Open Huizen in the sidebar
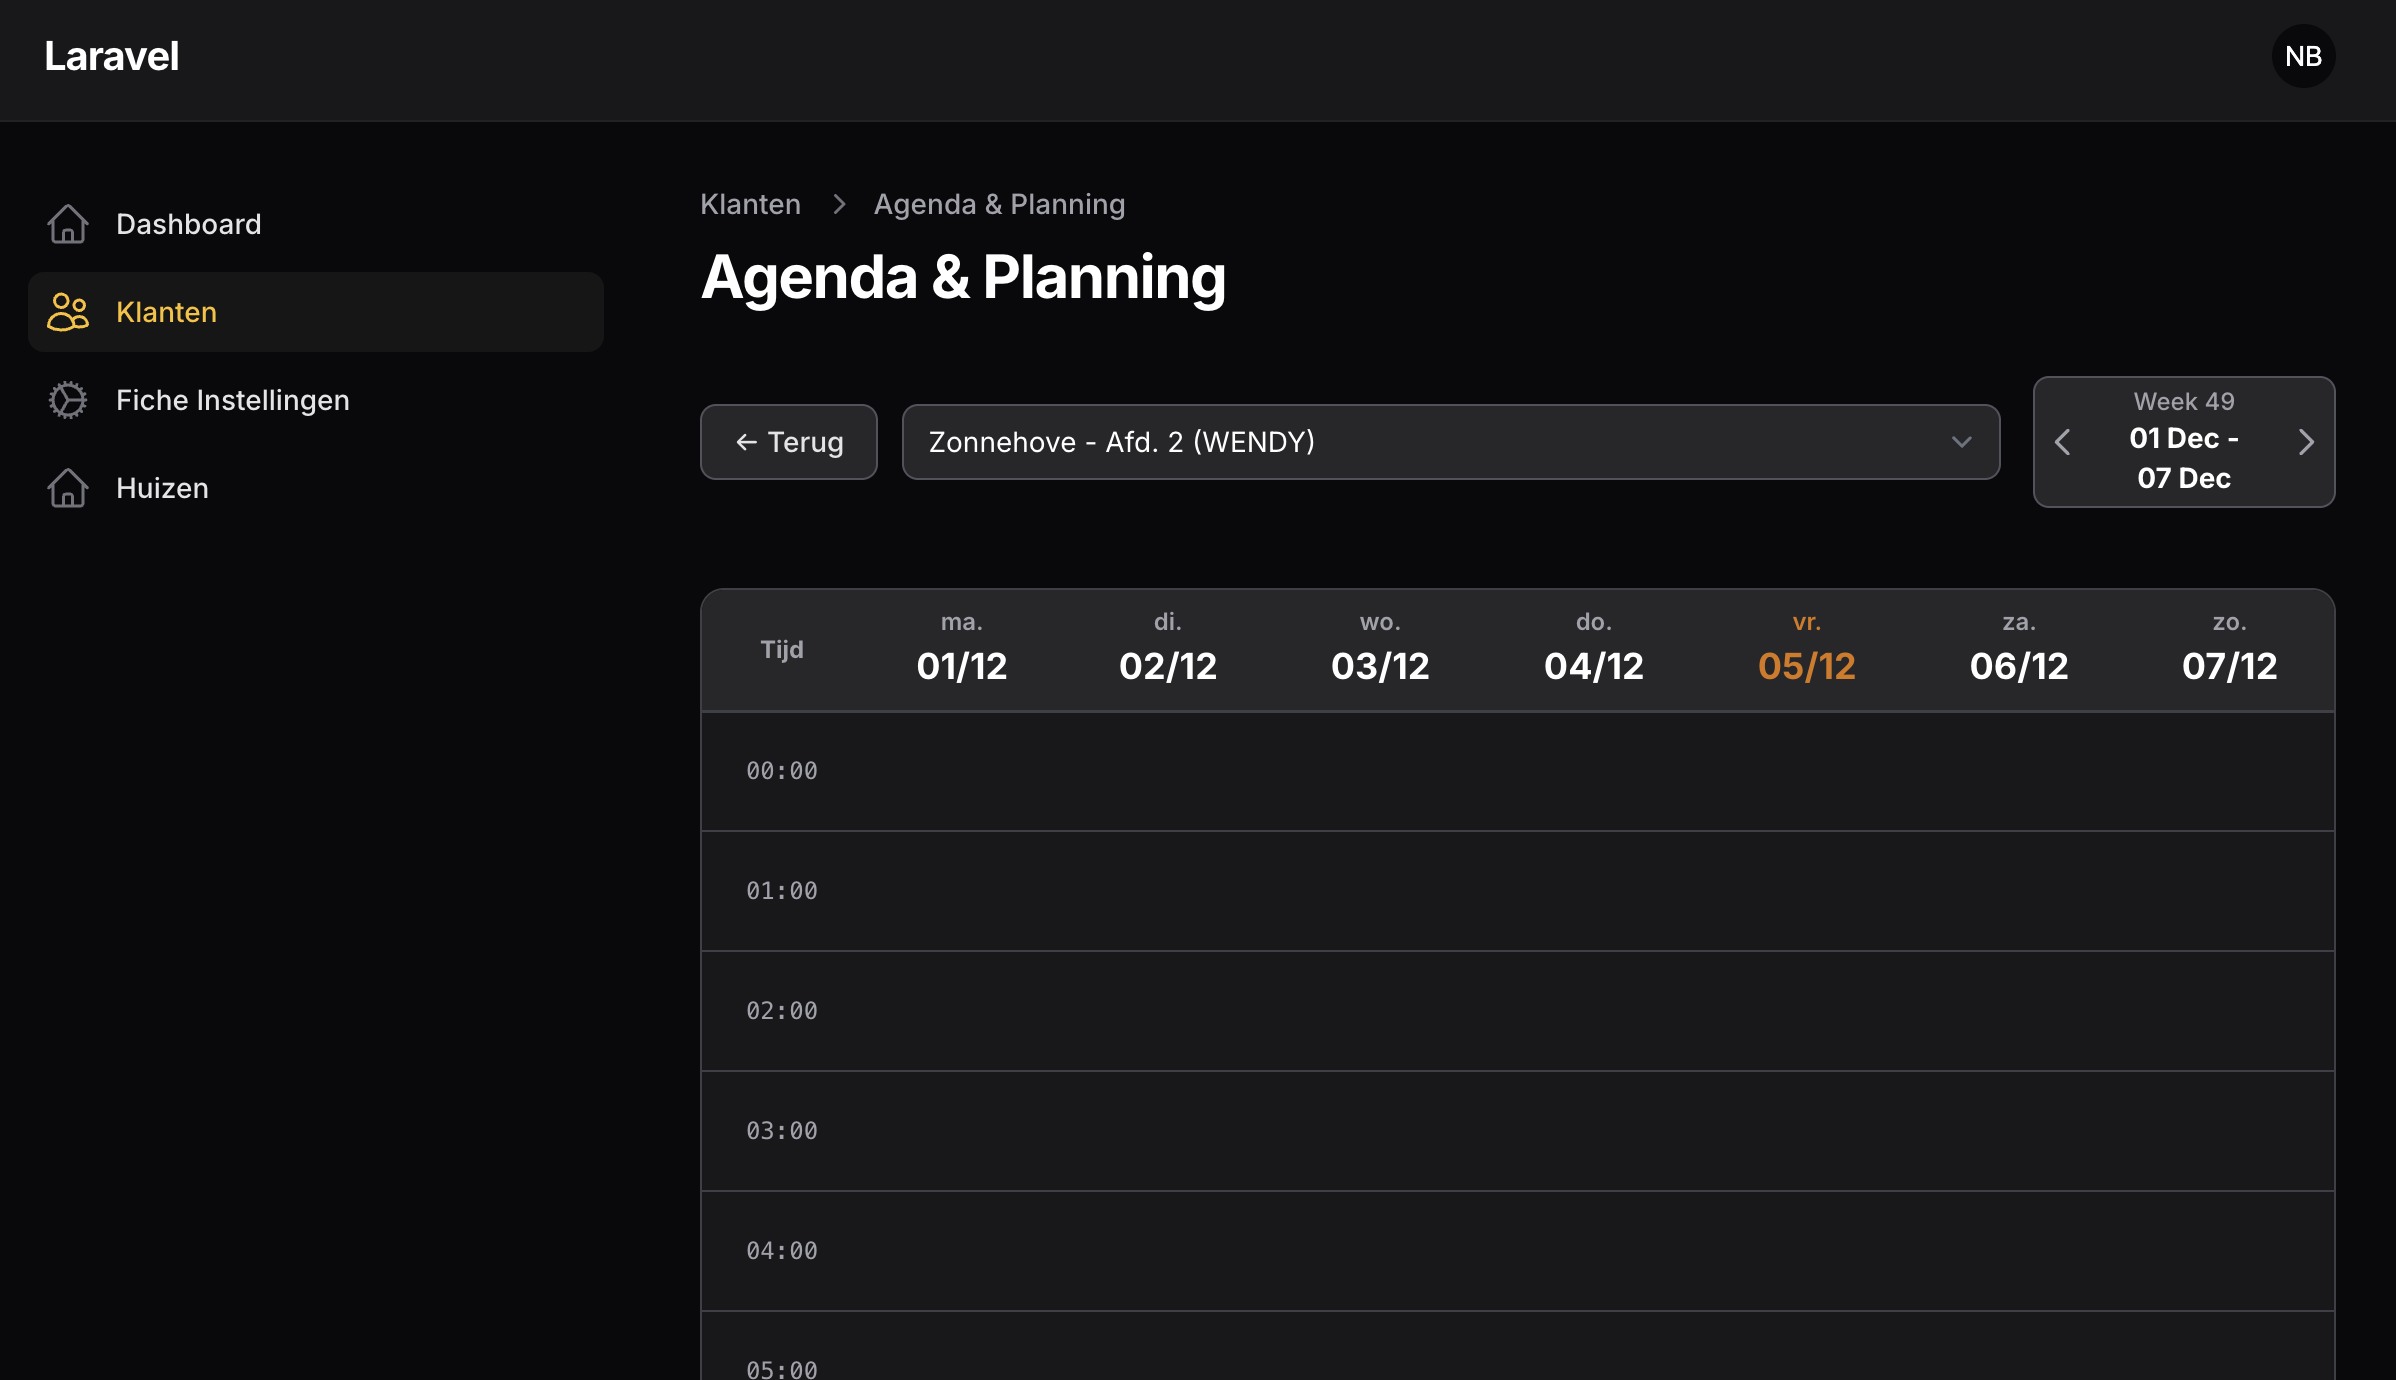The height and width of the screenshot is (1380, 2396). pos(162,488)
